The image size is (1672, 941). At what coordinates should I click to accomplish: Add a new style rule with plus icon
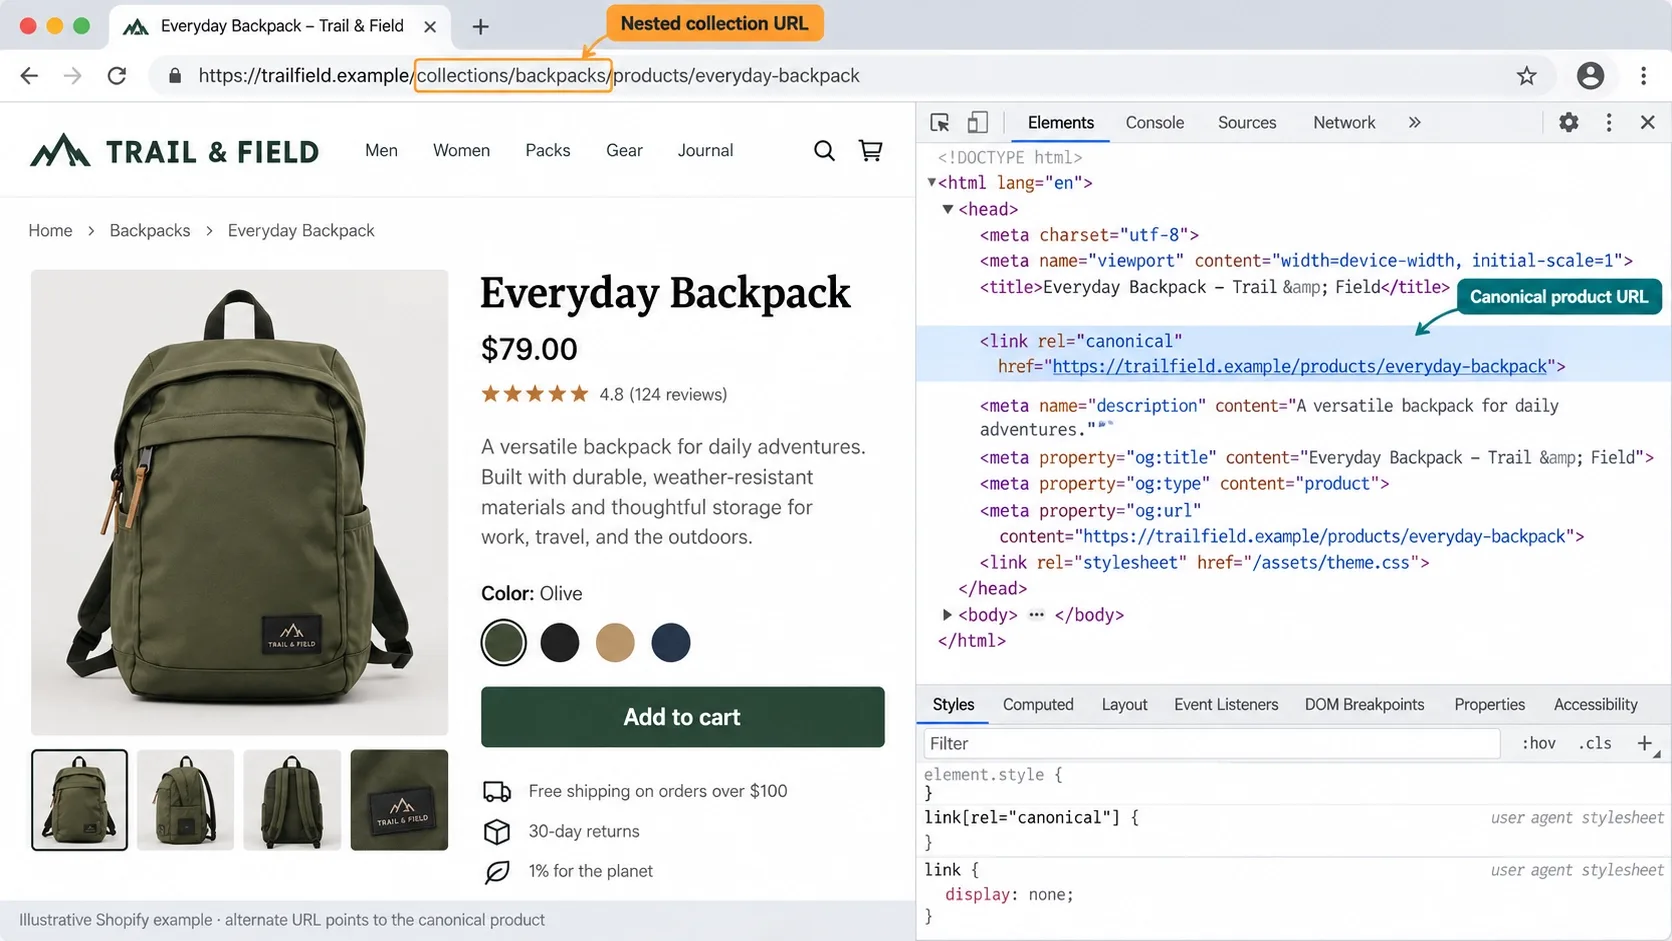pos(1645,743)
